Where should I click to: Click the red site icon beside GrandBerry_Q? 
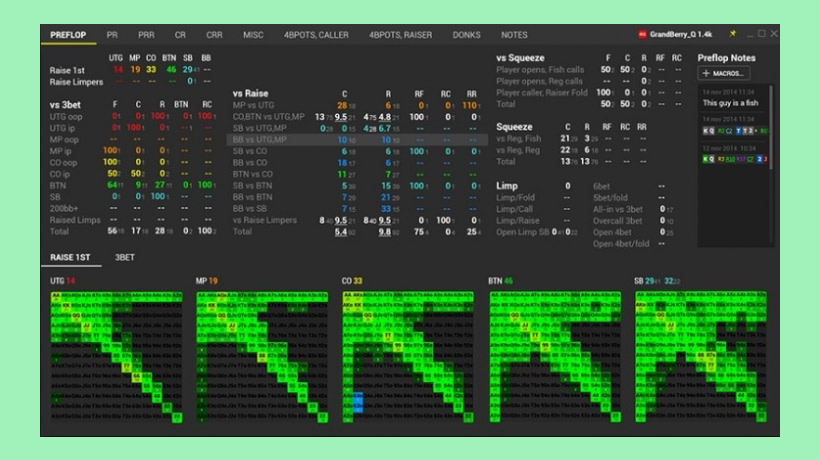coord(642,34)
